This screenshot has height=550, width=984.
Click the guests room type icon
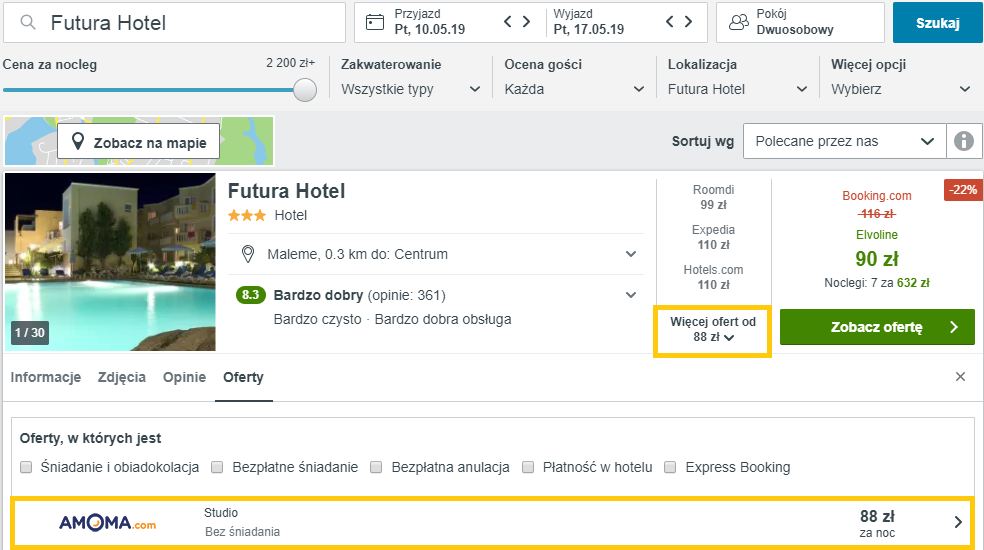coord(739,23)
